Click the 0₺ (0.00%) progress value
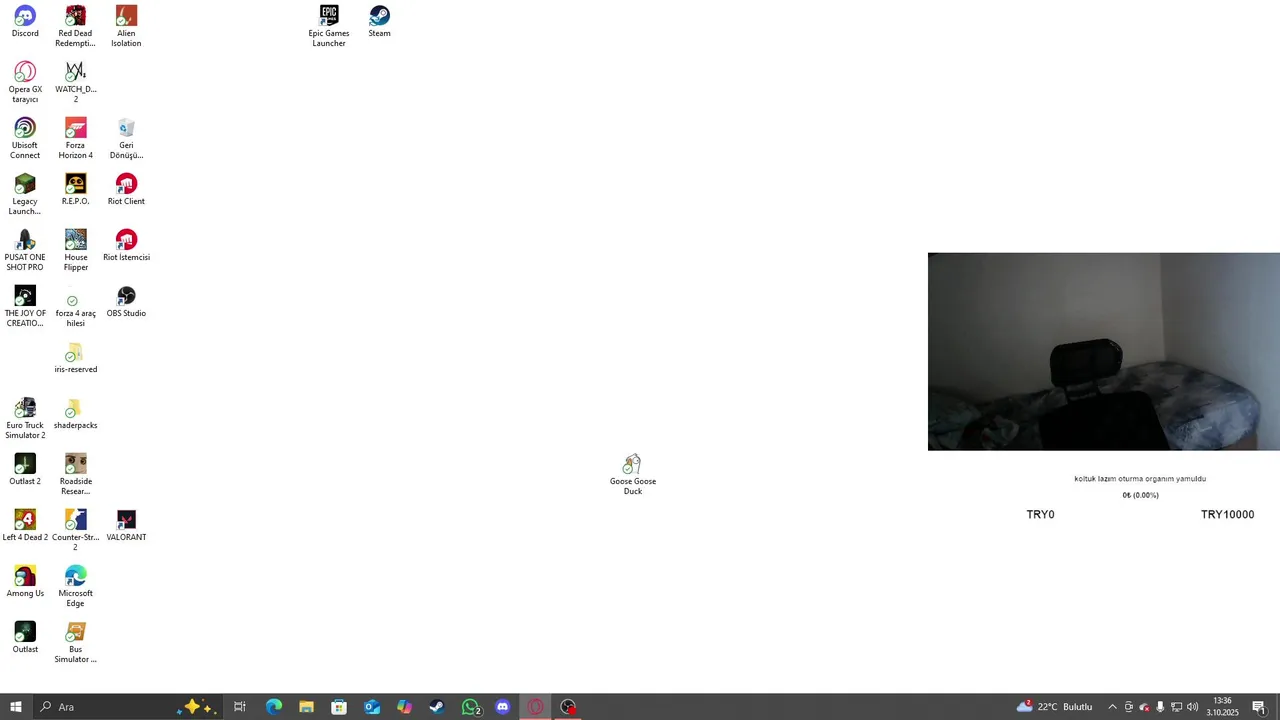Image resolution: width=1280 pixels, height=720 pixels. 1140,495
